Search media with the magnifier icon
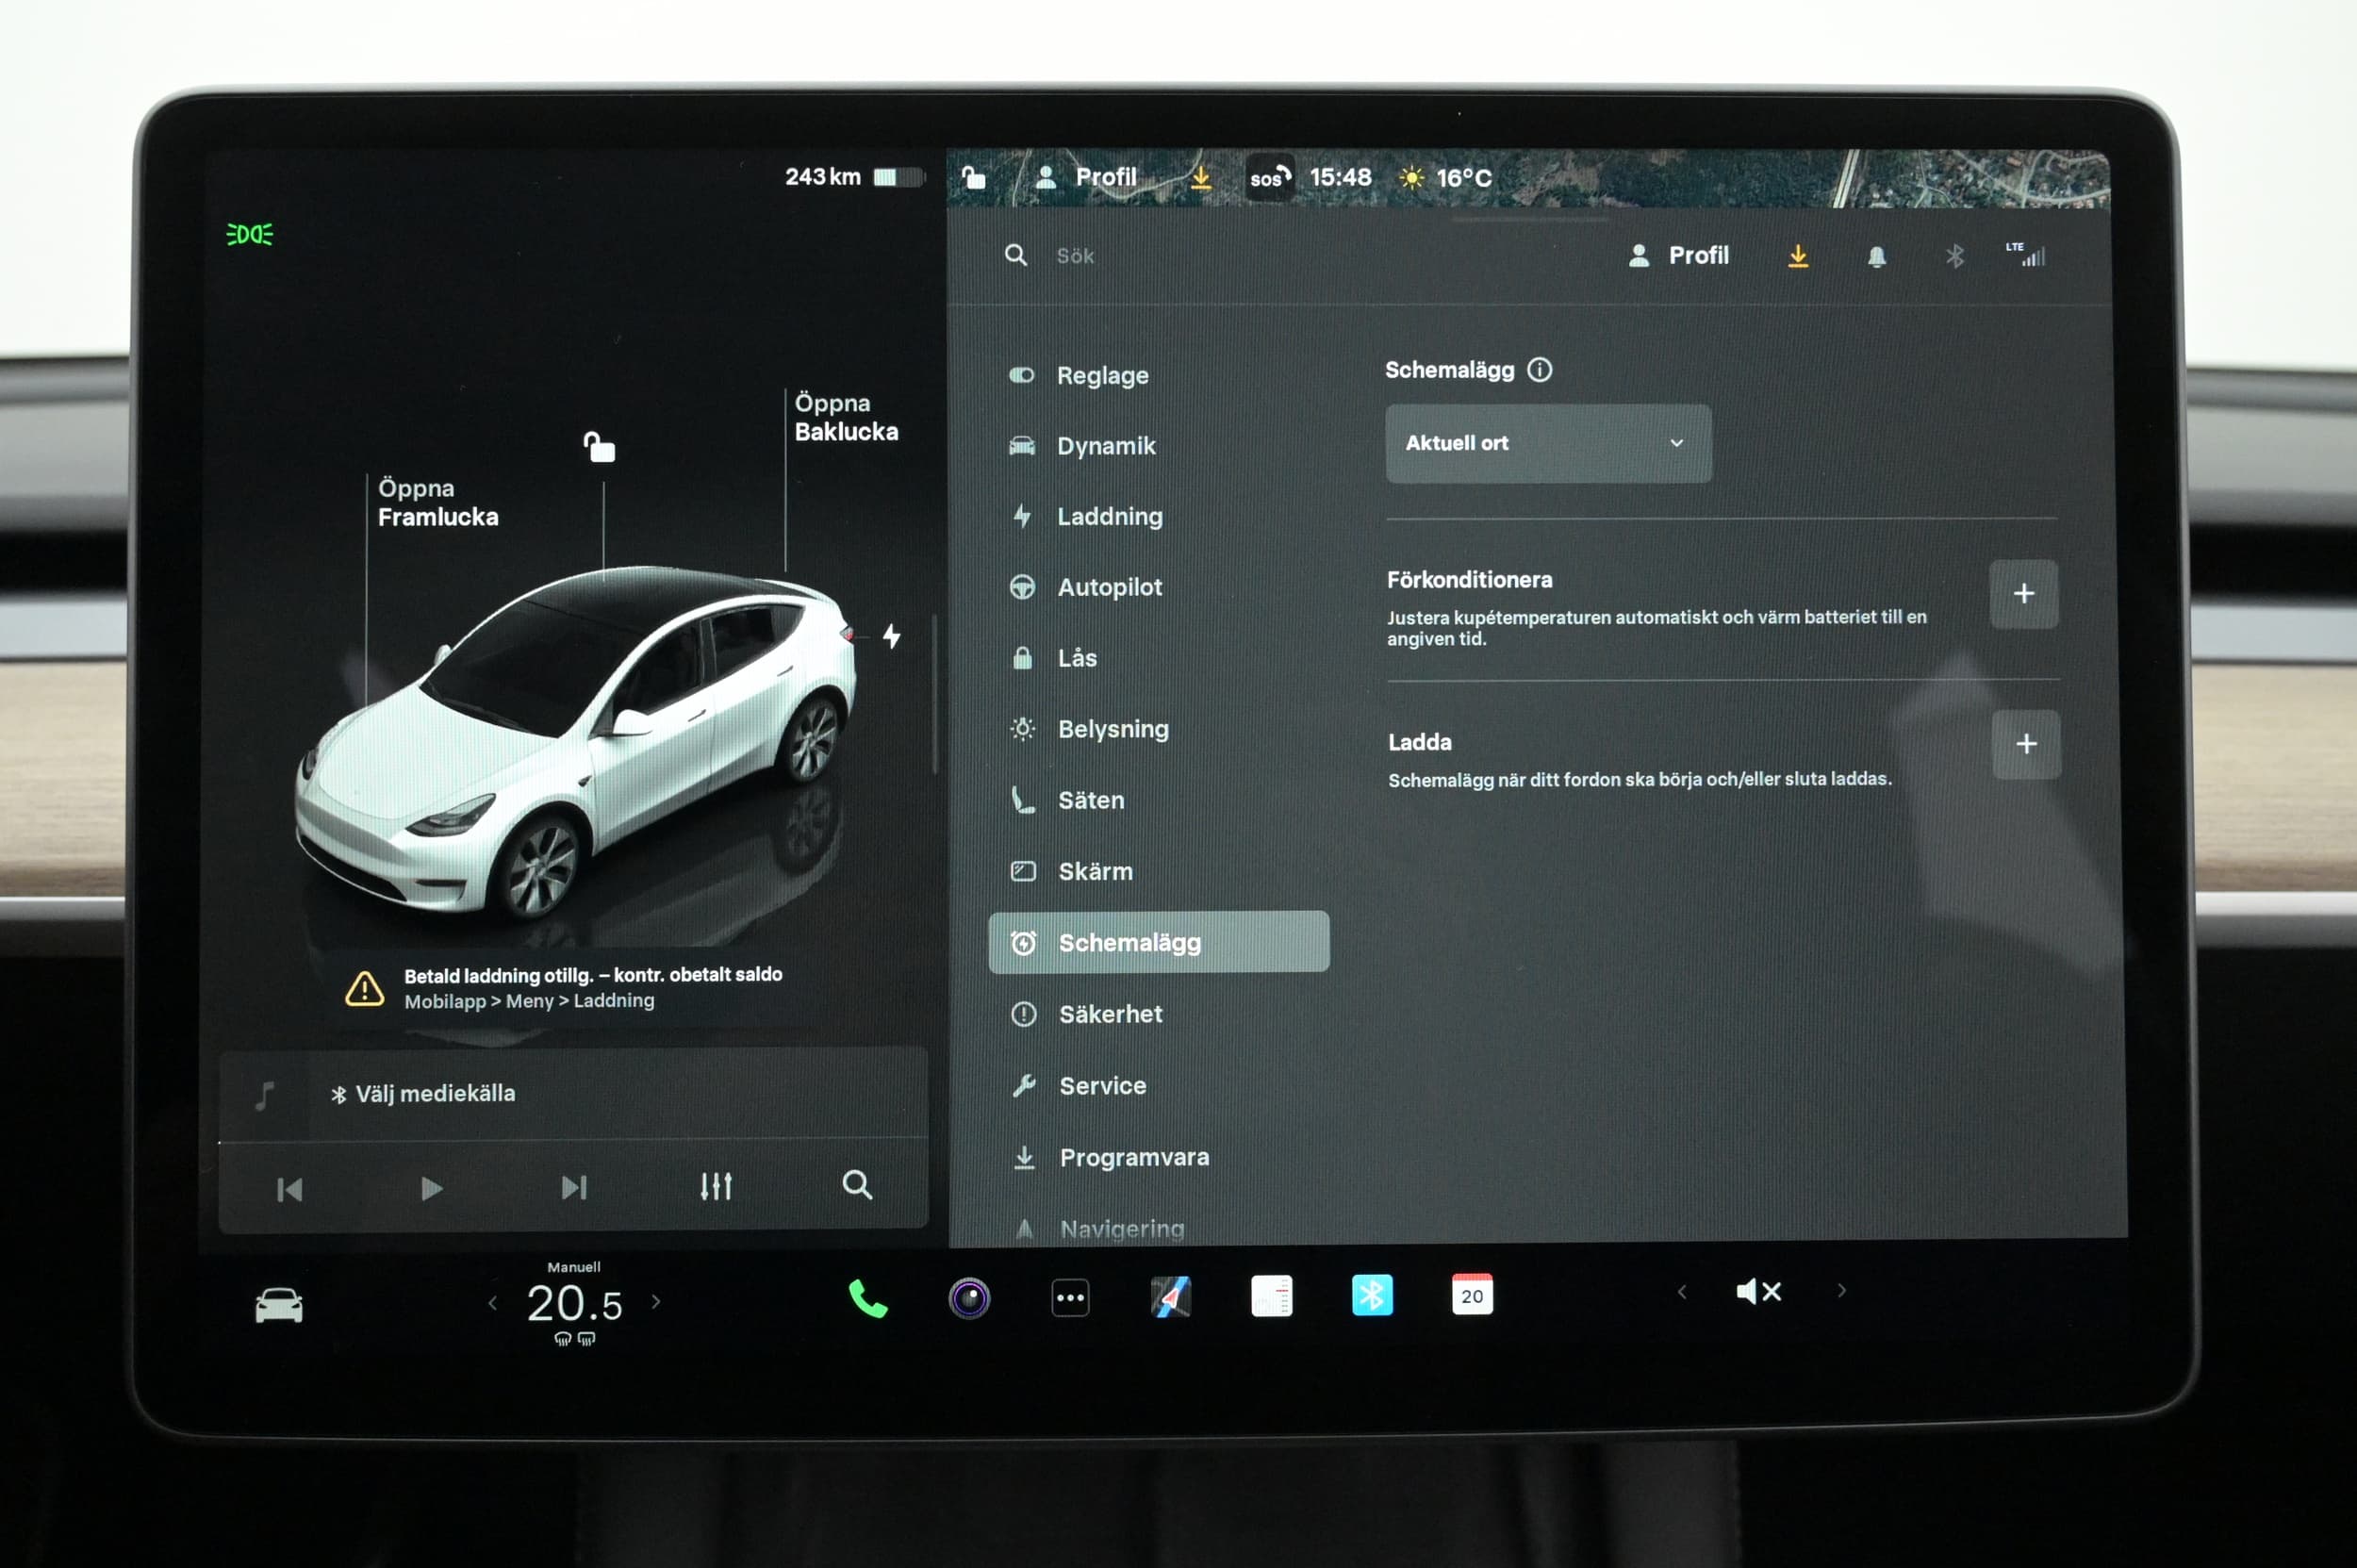Image resolution: width=2357 pixels, height=1568 pixels. point(857,1185)
